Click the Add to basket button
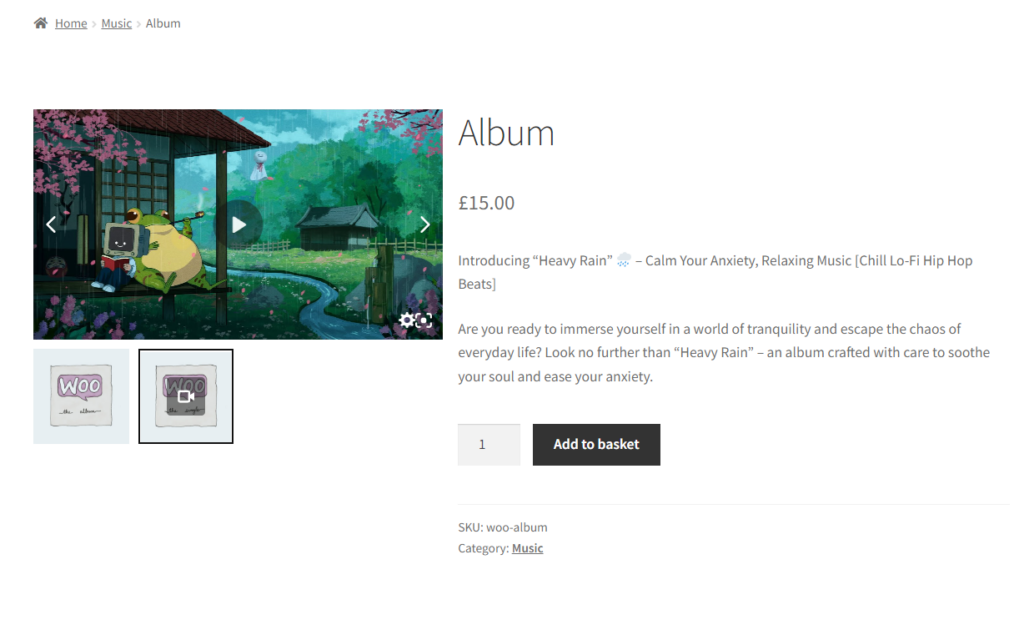 [x=596, y=445]
